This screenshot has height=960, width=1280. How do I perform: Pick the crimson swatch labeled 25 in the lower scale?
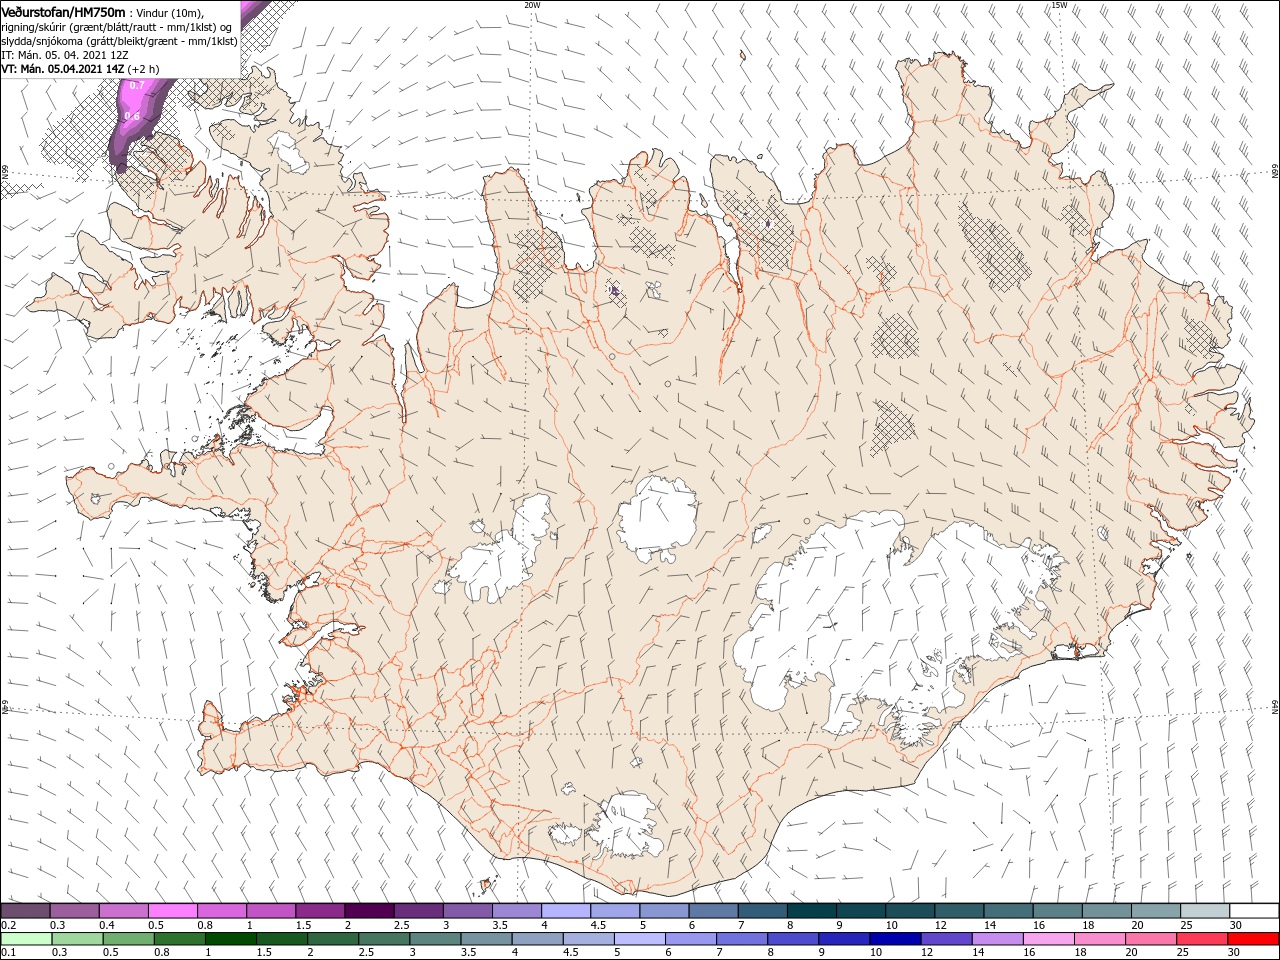point(1203,939)
